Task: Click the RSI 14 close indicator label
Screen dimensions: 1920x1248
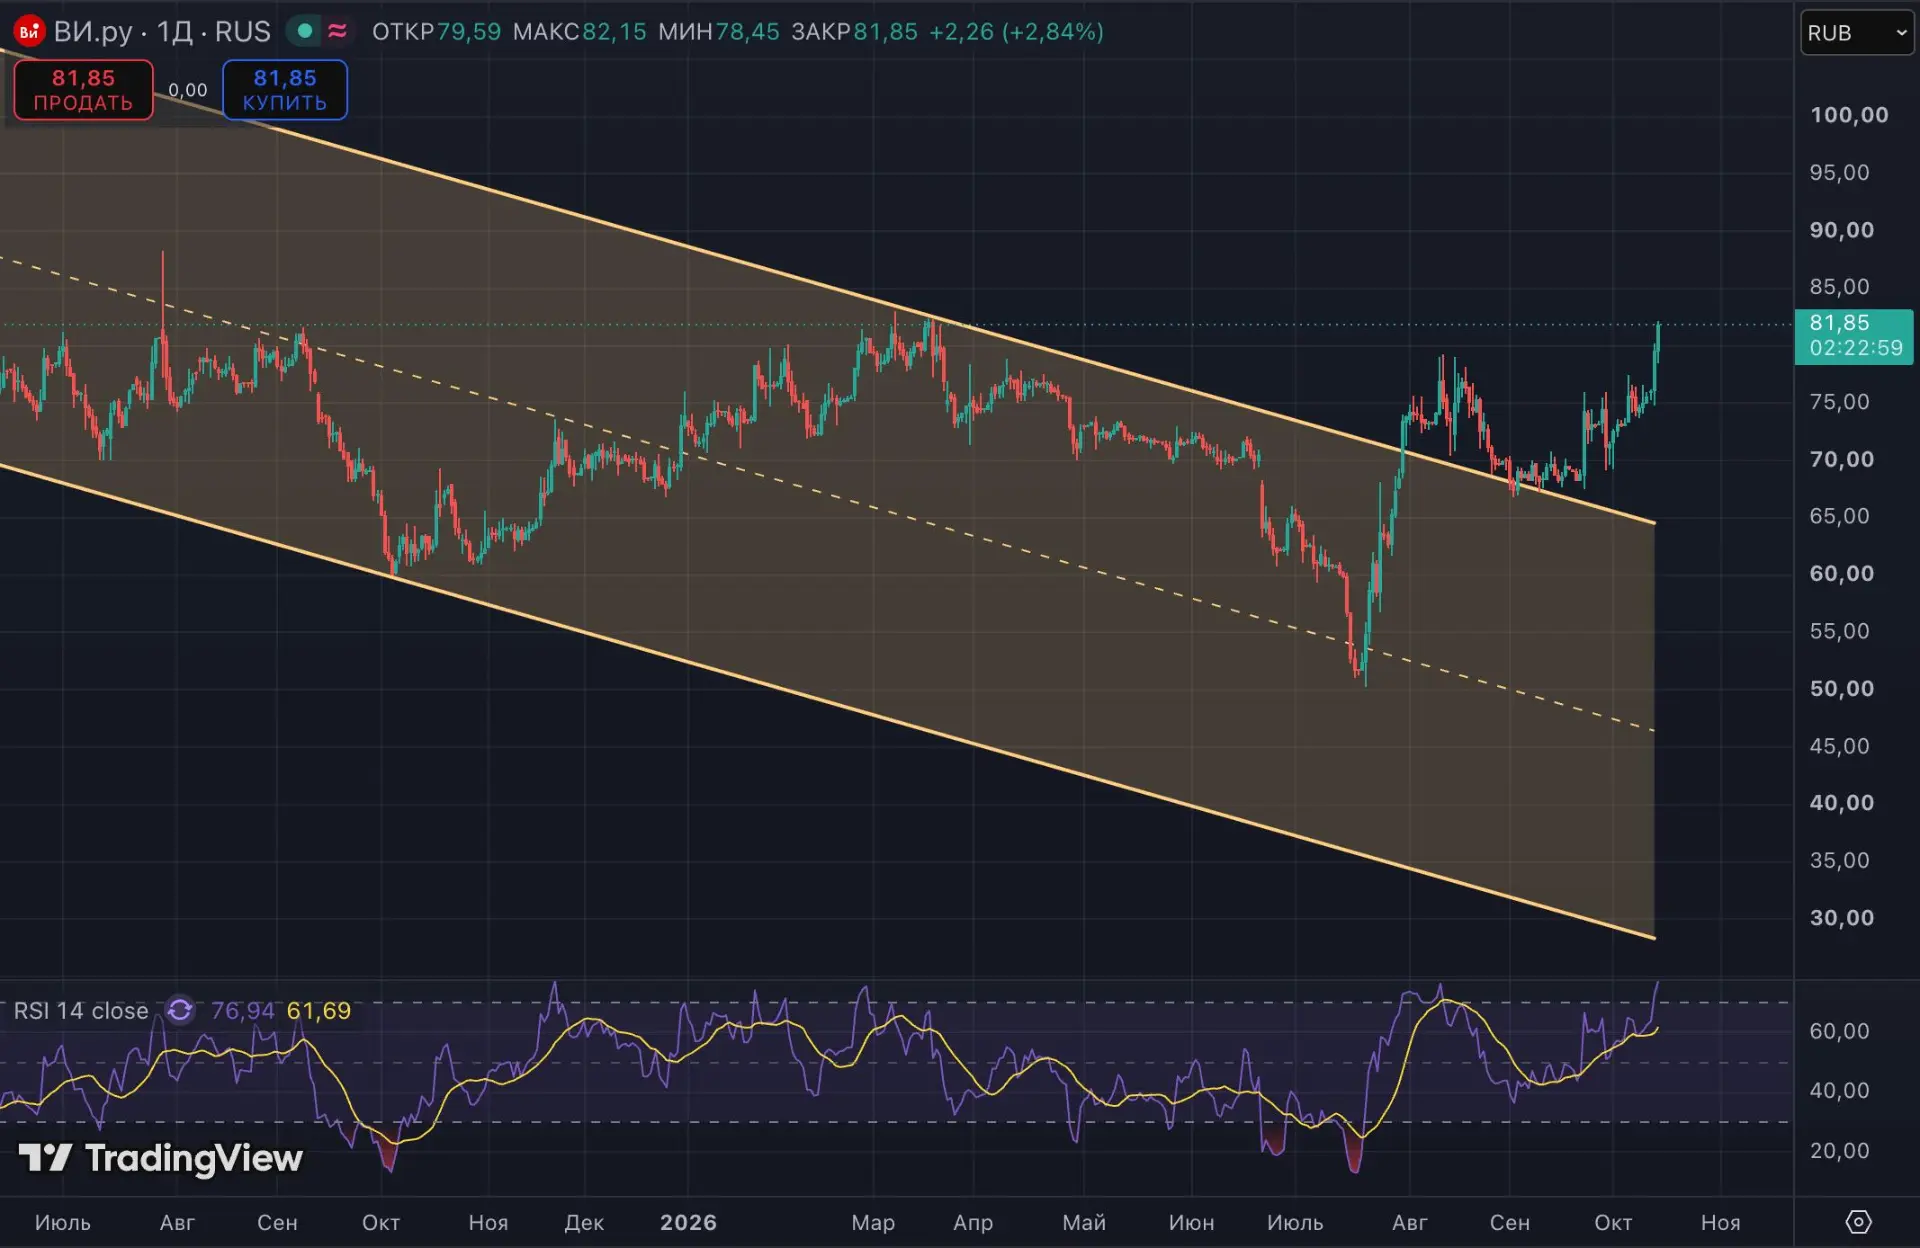Action: (81, 1010)
